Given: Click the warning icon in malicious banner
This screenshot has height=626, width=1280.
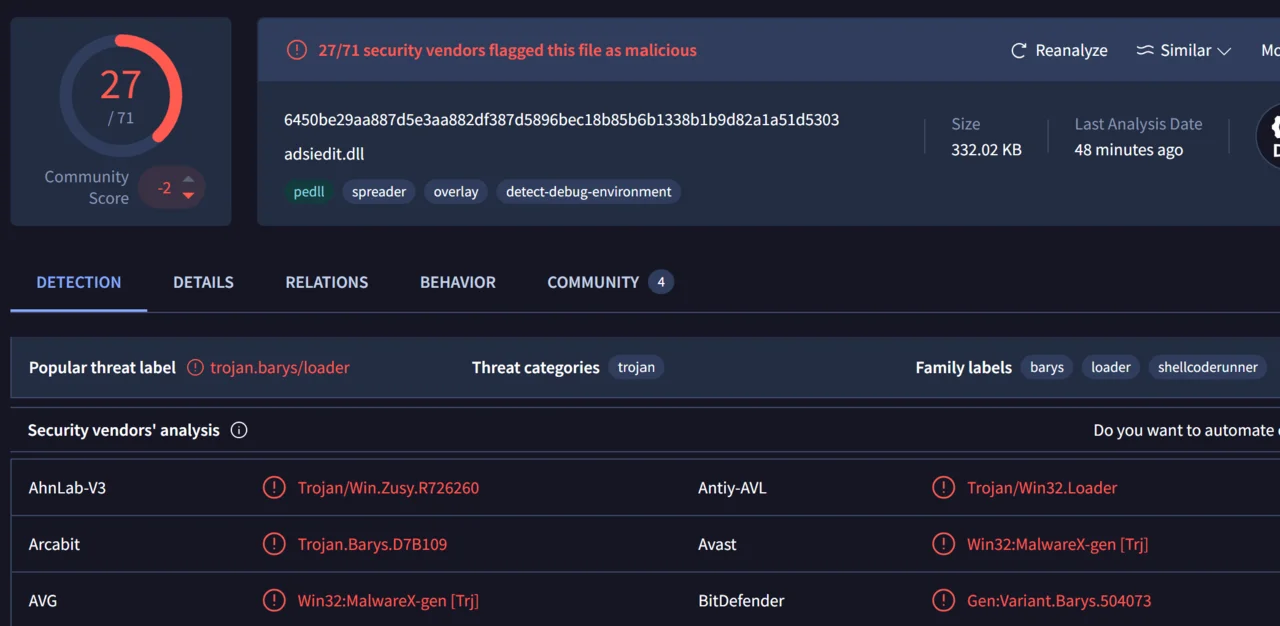Looking at the screenshot, I should pyautogui.click(x=297, y=50).
